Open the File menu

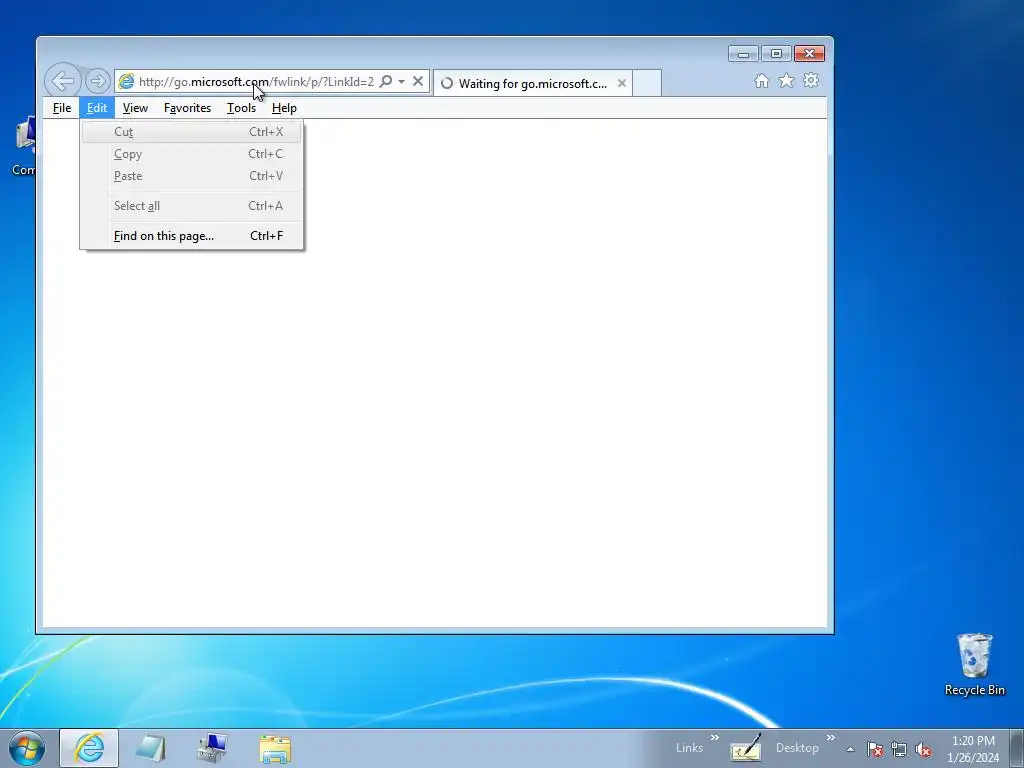pyautogui.click(x=62, y=108)
